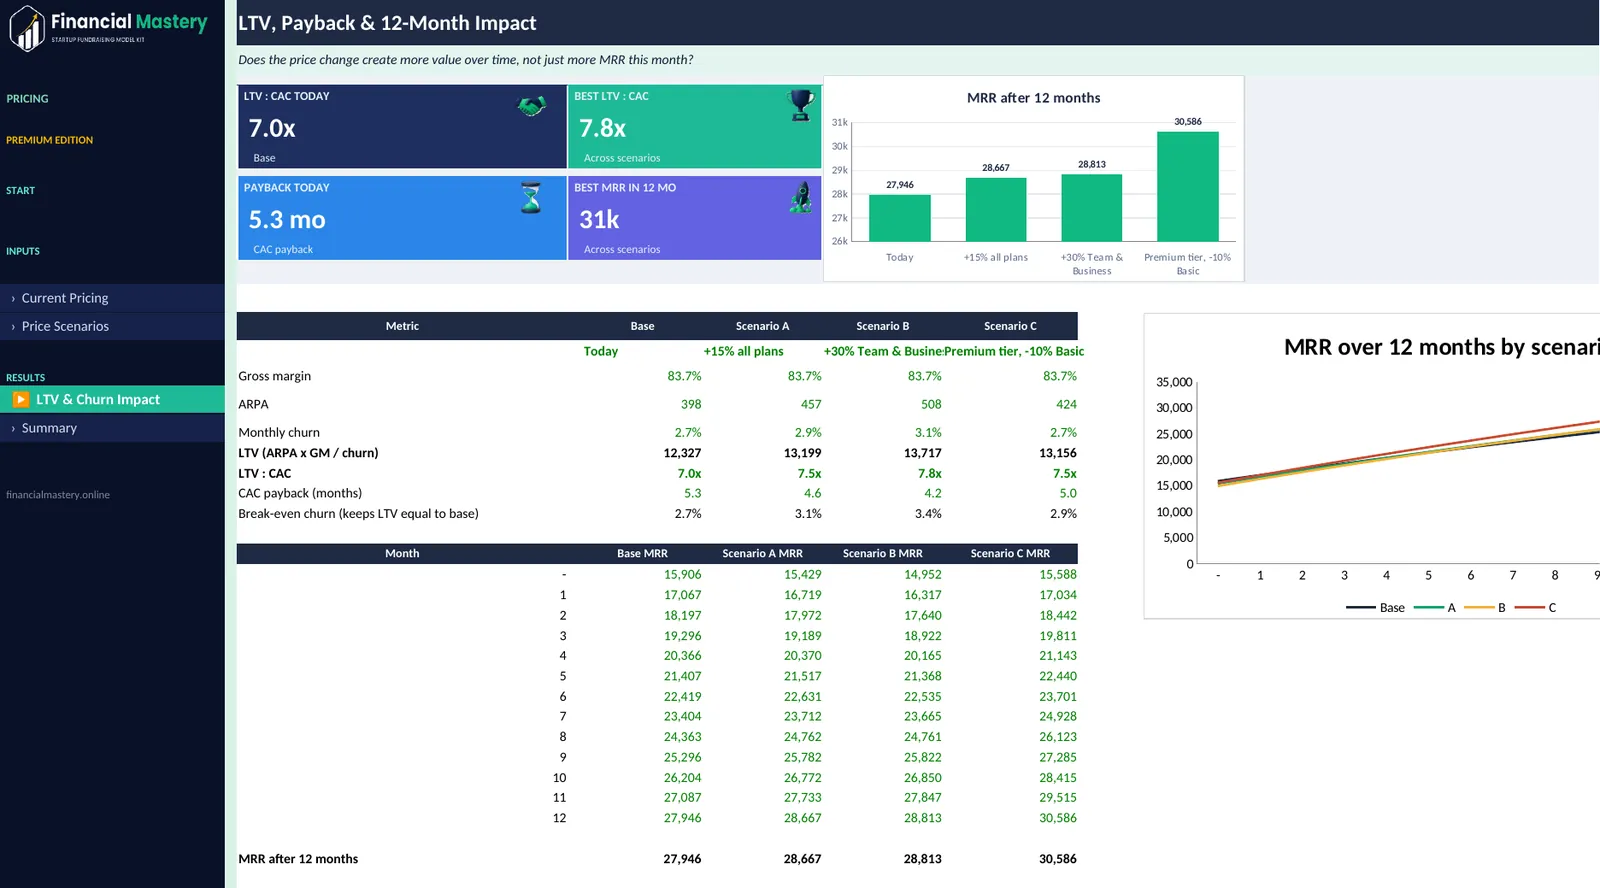Image resolution: width=1600 pixels, height=888 pixels.
Task: Expand the Current Pricing chevron
Action: tap(13, 298)
